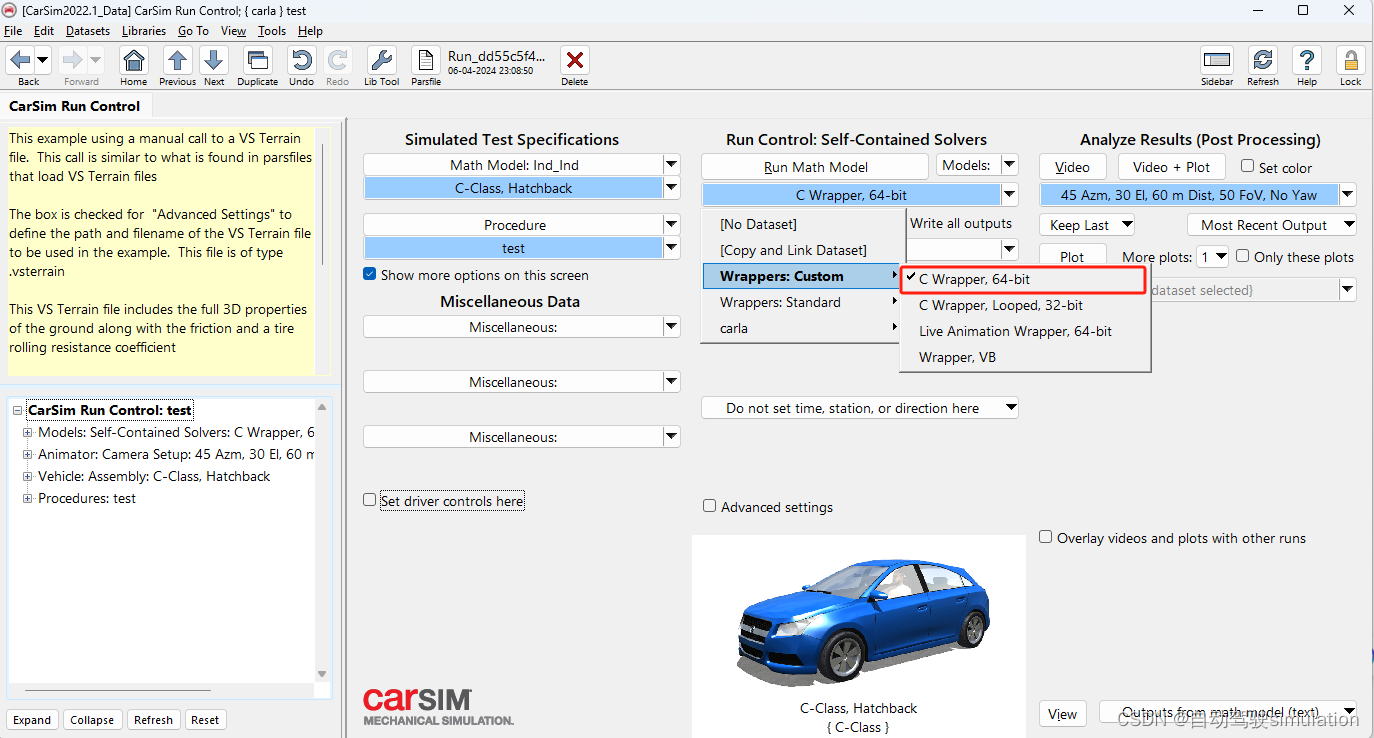This screenshot has height=738, width=1374.
Task: Open the Parsfile document icon
Action: pyautogui.click(x=425, y=60)
